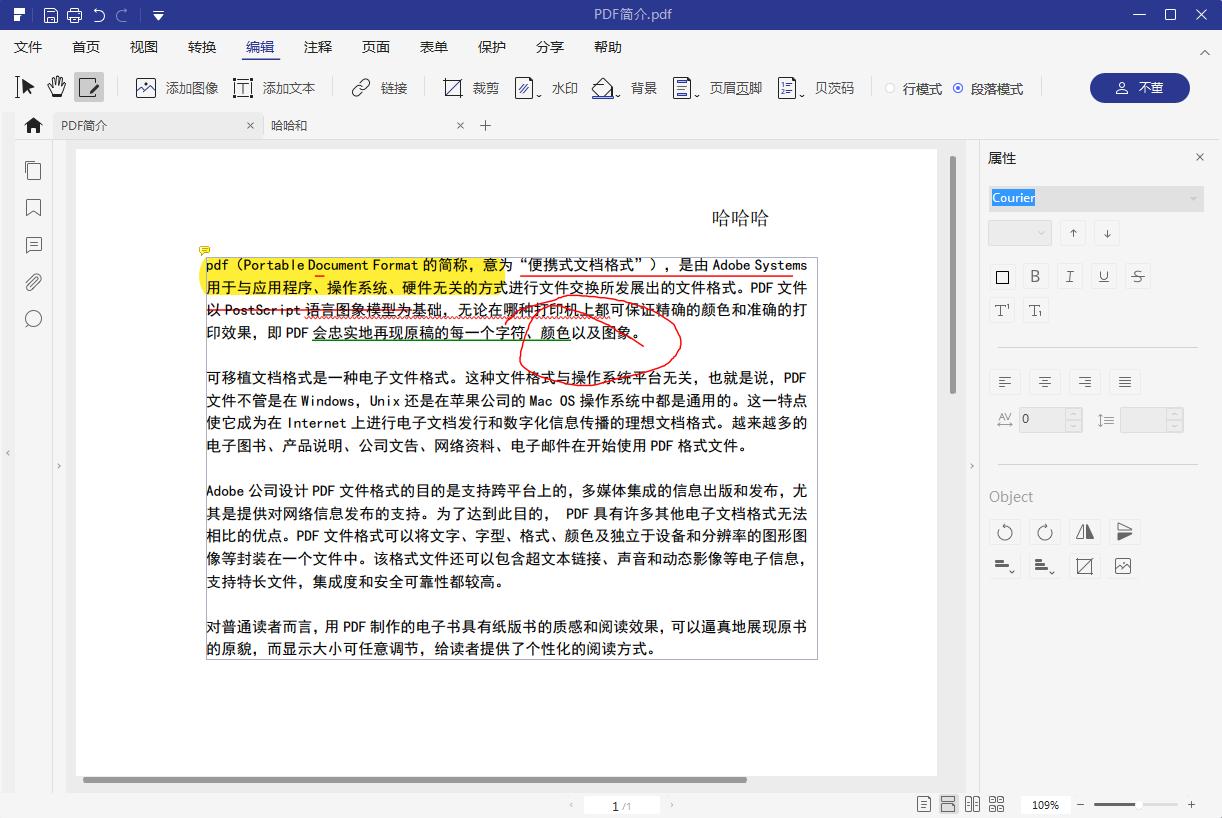Open the Courier font family dropdown
Viewport: 1222px width, 818px height.
1192,198
